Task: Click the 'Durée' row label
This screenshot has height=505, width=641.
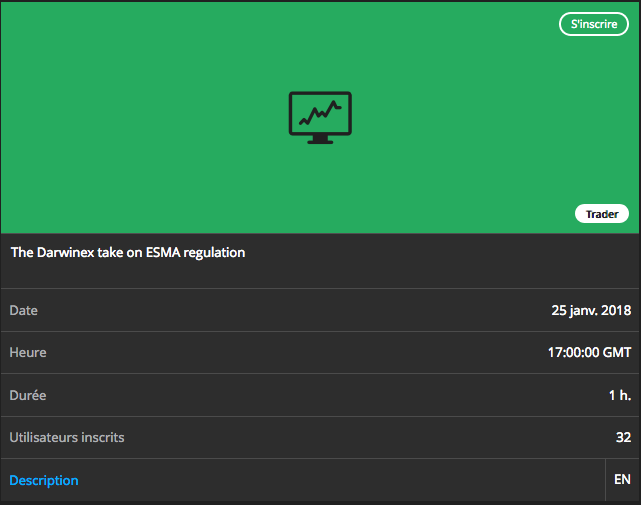Action: click(28, 395)
